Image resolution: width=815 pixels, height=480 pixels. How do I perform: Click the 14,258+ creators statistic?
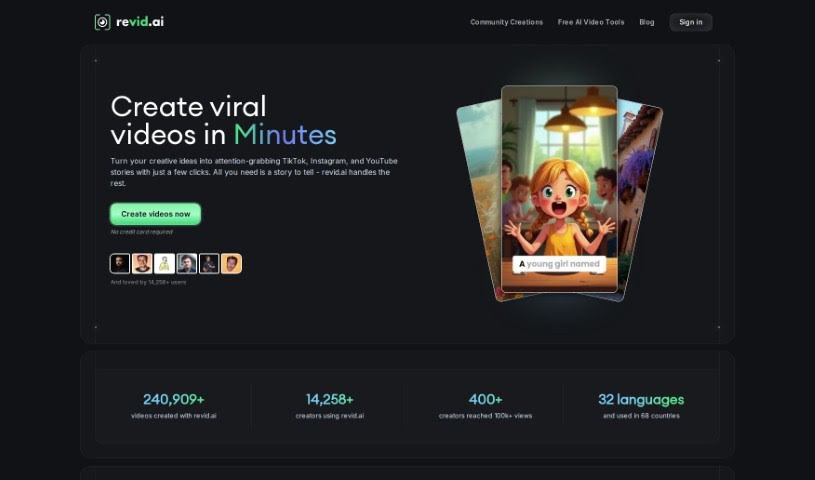[x=330, y=406]
